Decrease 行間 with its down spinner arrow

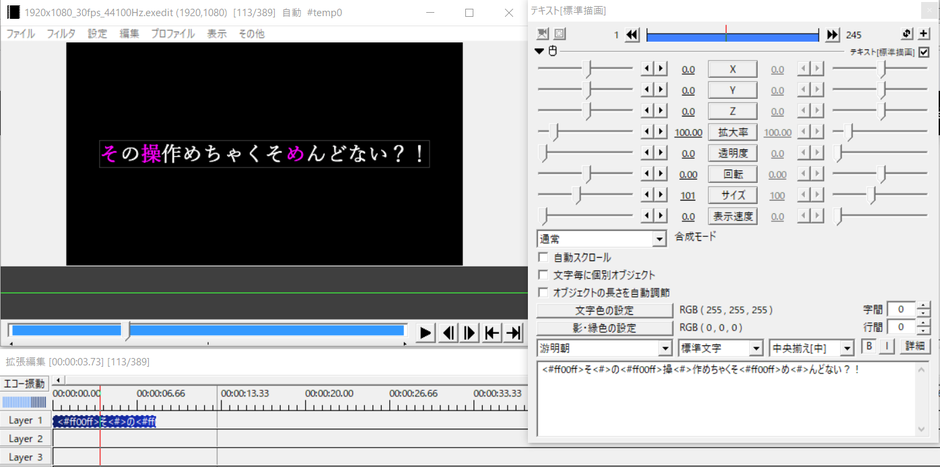923,331
